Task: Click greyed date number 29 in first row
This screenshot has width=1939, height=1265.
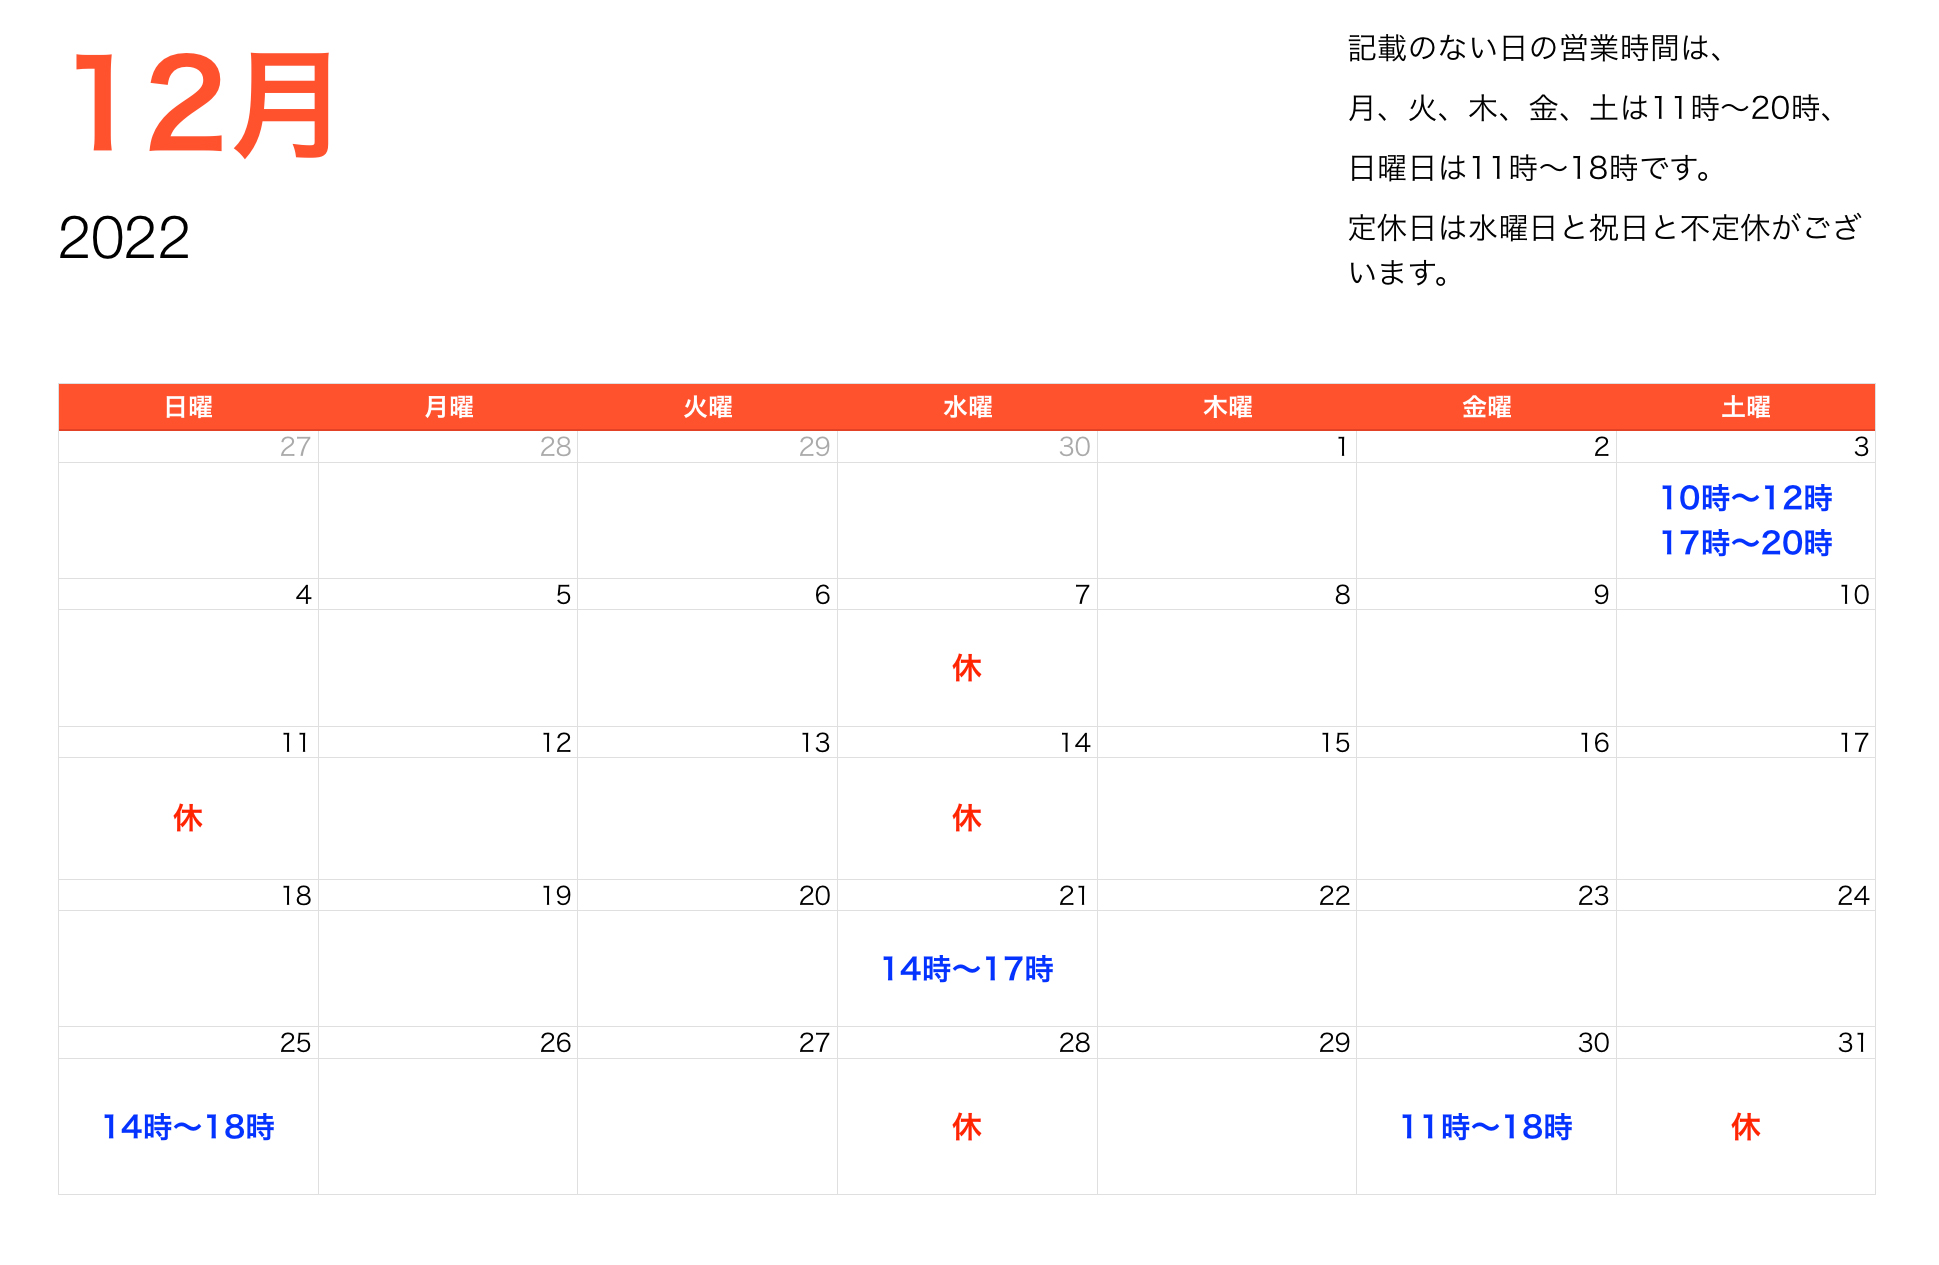Action: pyautogui.click(x=815, y=447)
